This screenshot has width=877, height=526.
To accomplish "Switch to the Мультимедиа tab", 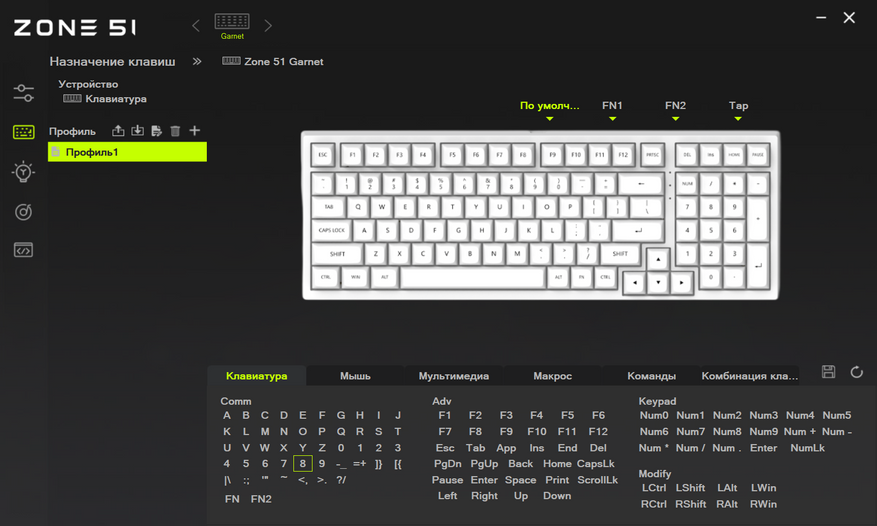I will click(x=454, y=376).
